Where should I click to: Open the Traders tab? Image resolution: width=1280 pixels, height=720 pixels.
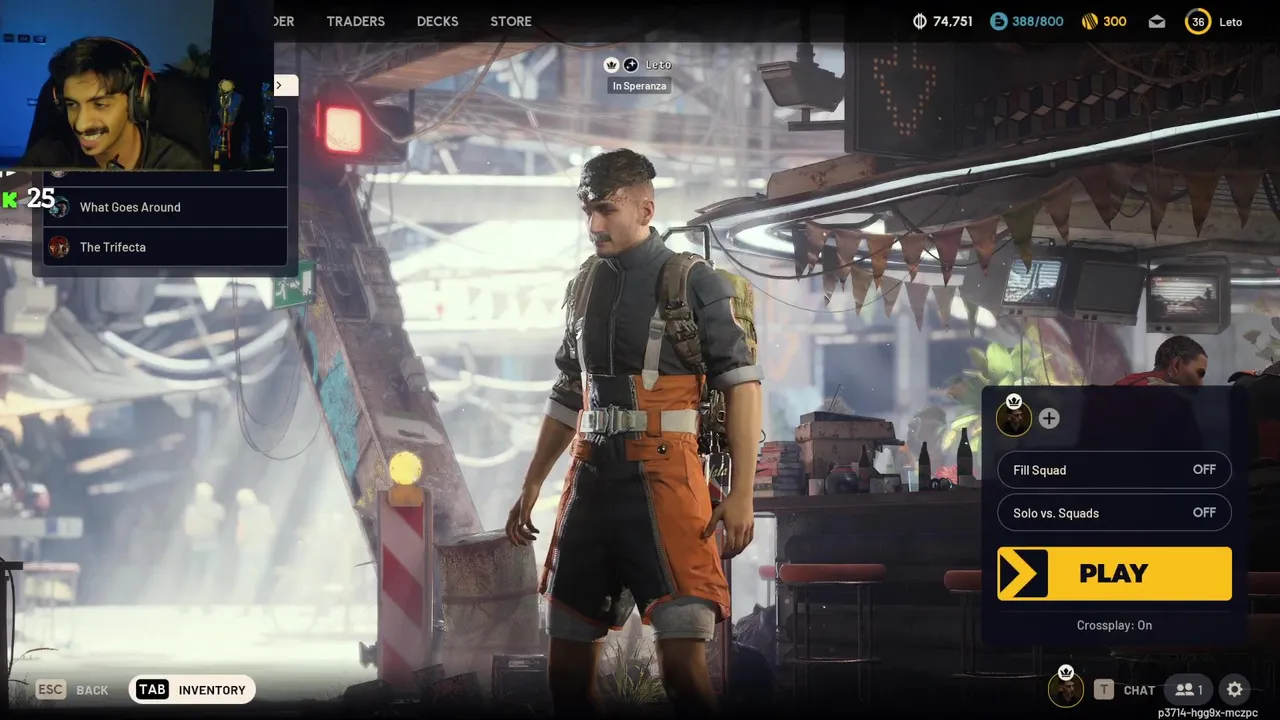point(355,21)
